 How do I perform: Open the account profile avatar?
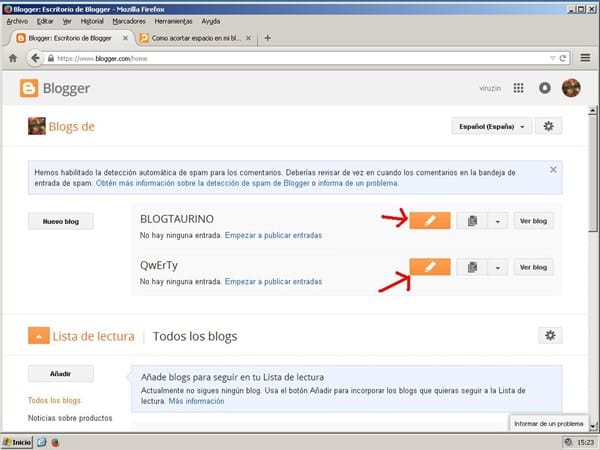pos(571,88)
